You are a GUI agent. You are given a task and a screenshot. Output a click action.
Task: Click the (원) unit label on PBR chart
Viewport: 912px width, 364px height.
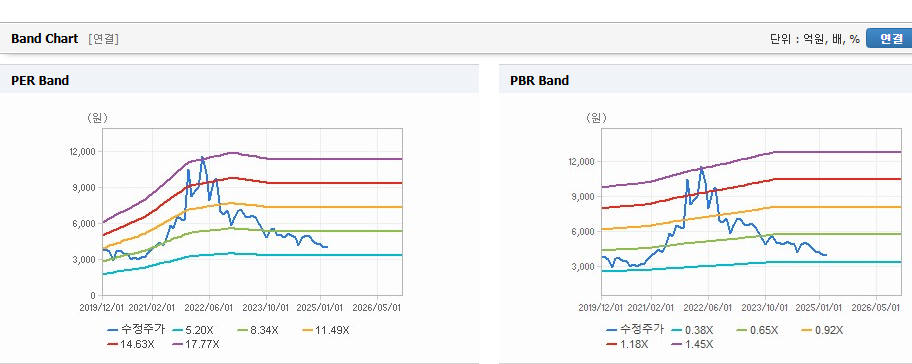[x=596, y=118]
